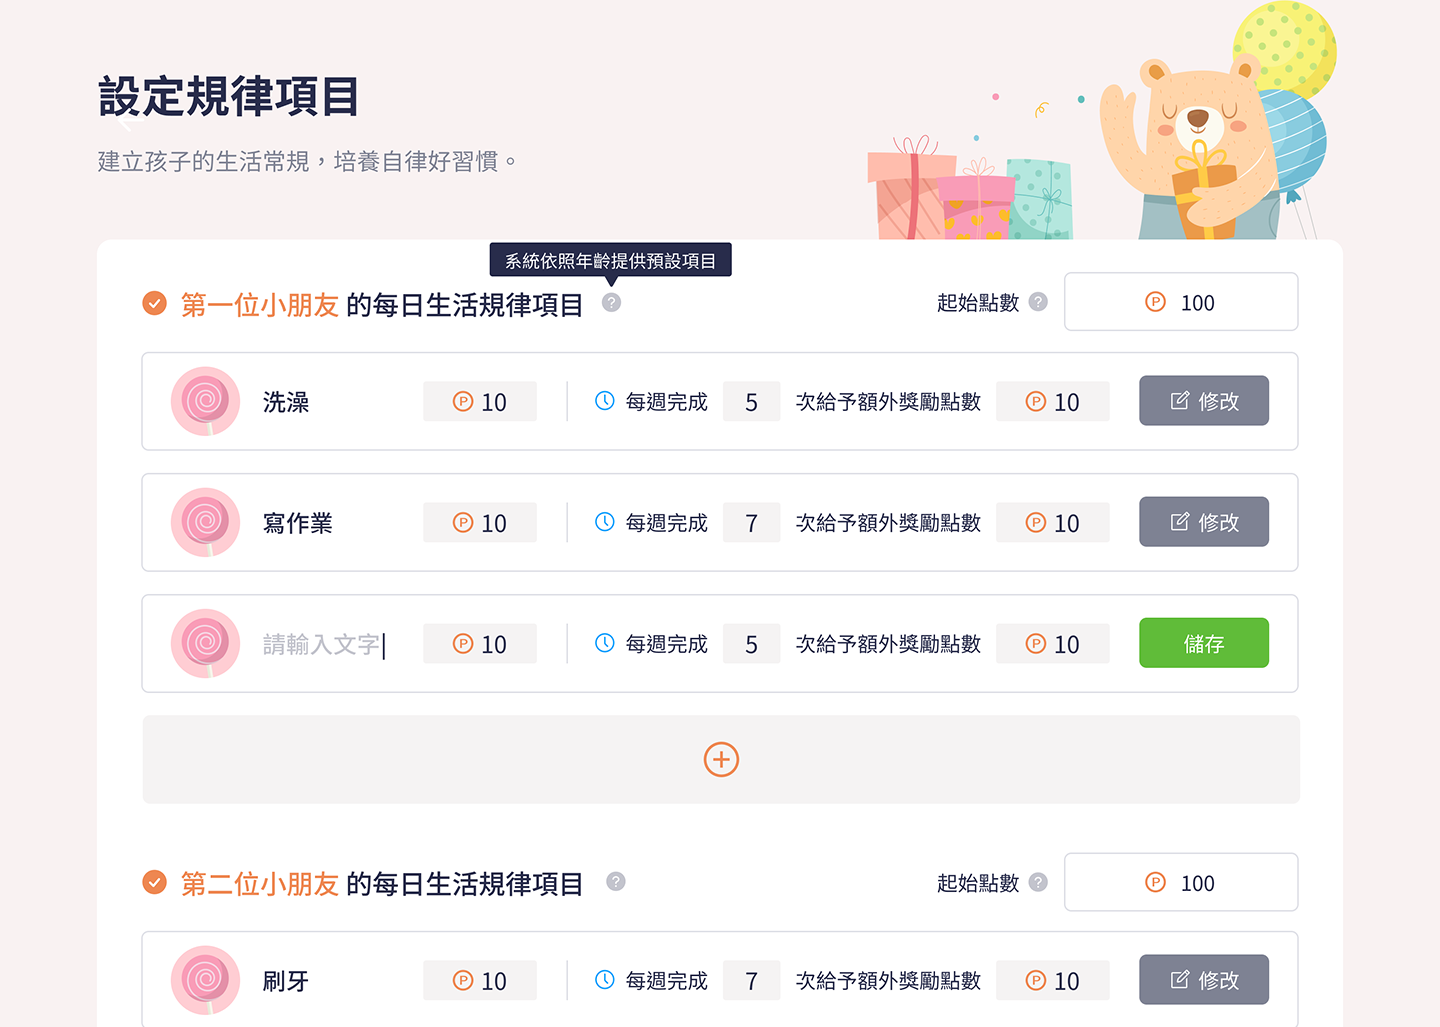Click the weekly count 5 in new rule row
This screenshot has width=1440, height=1027.
click(751, 644)
